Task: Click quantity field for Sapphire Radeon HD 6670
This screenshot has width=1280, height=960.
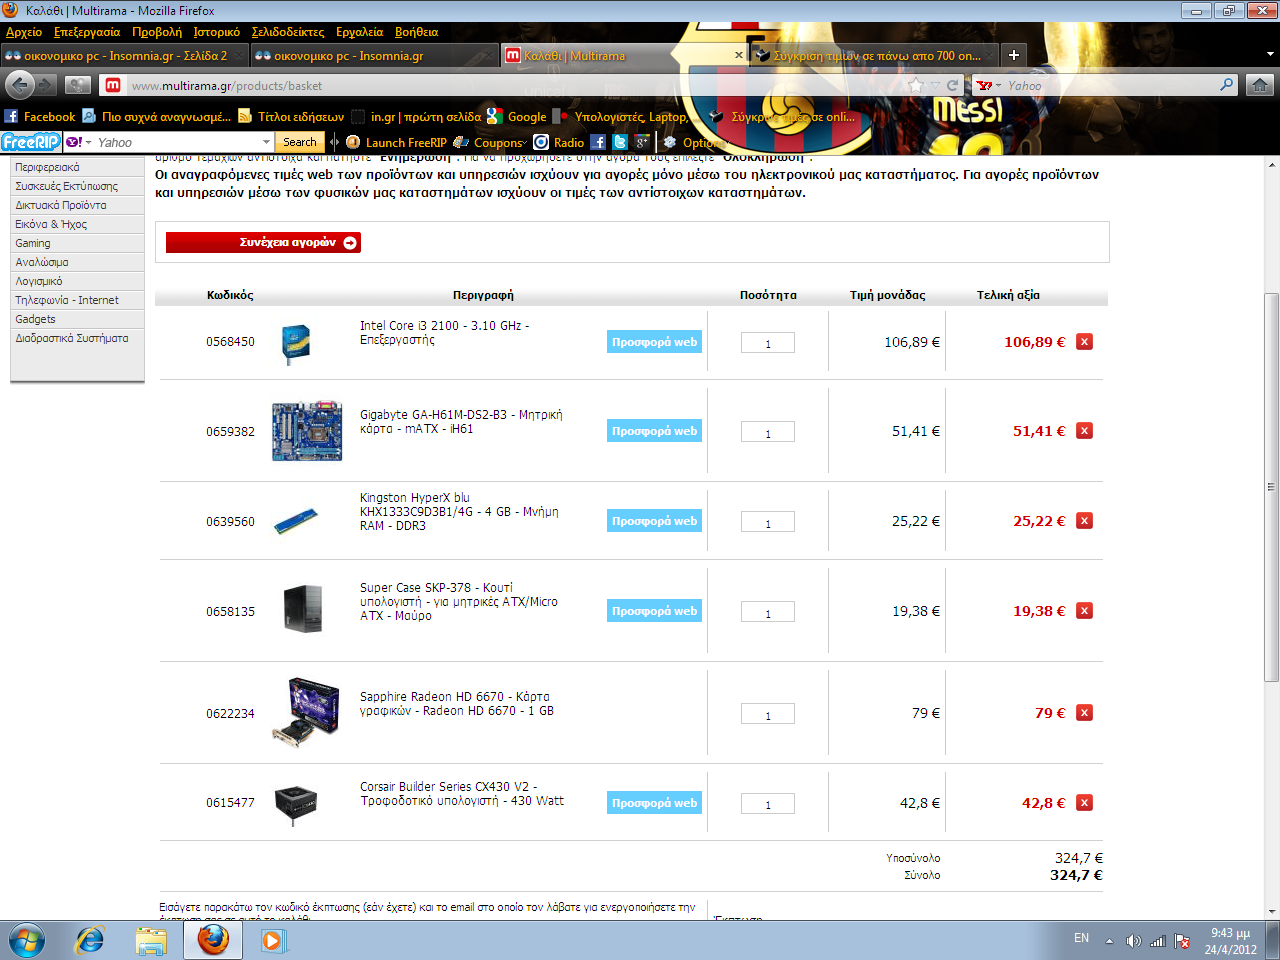Action: point(768,714)
